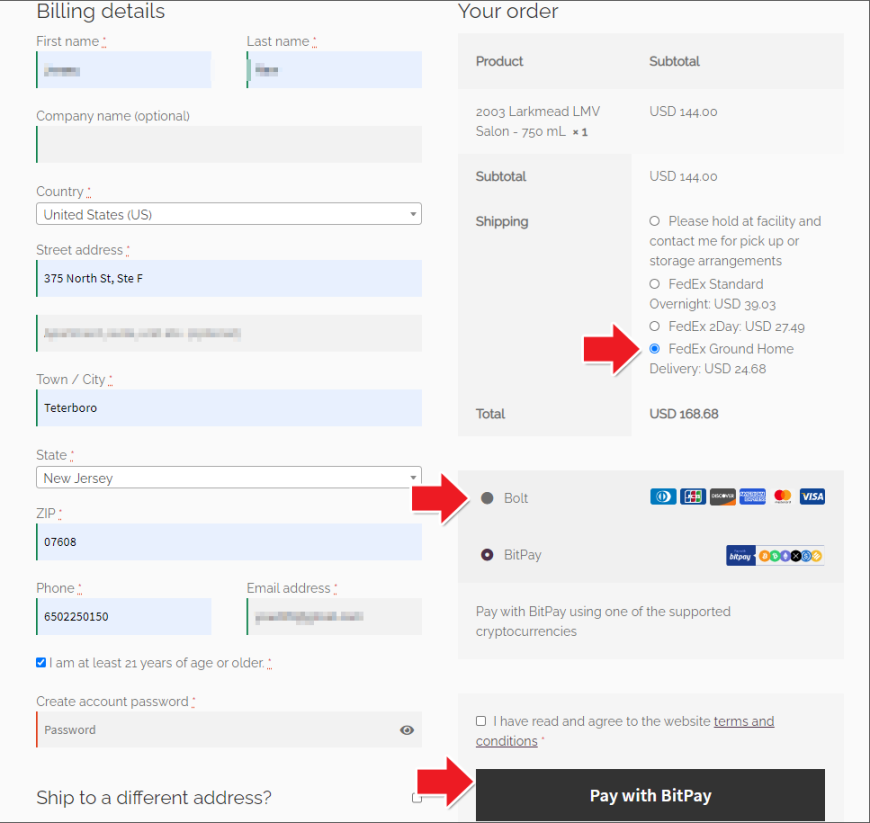Screen dimensions: 870x823
Task: Click the Town / City field
Action: (x=229, y=408)
